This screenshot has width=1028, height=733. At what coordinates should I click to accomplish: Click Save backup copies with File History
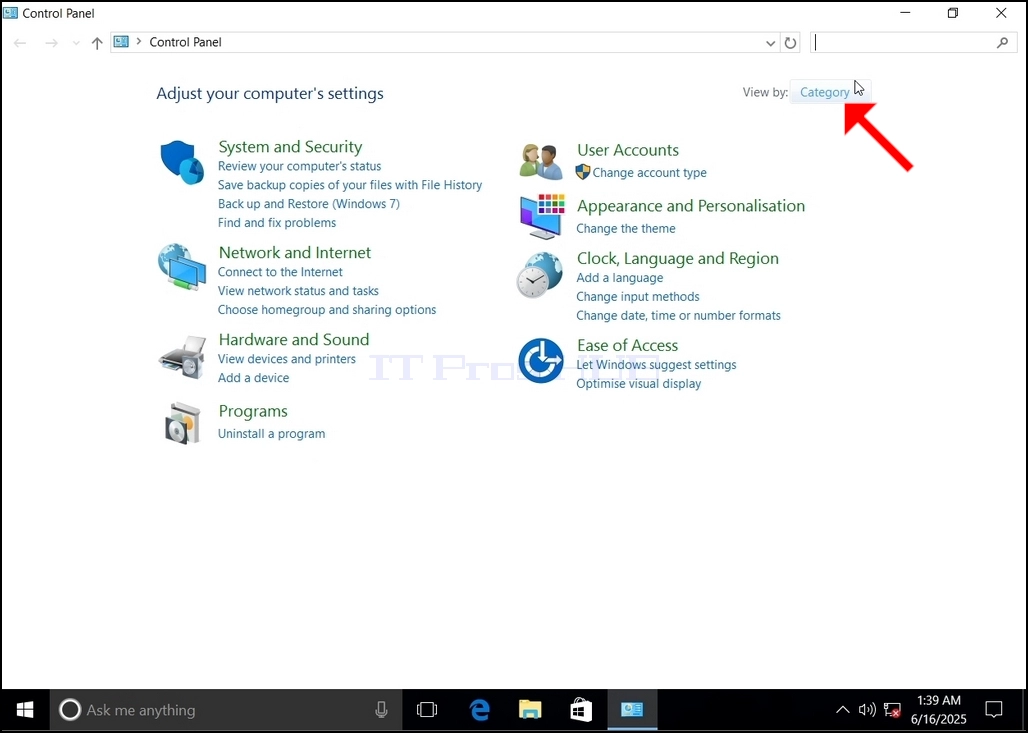click(349, 186)
